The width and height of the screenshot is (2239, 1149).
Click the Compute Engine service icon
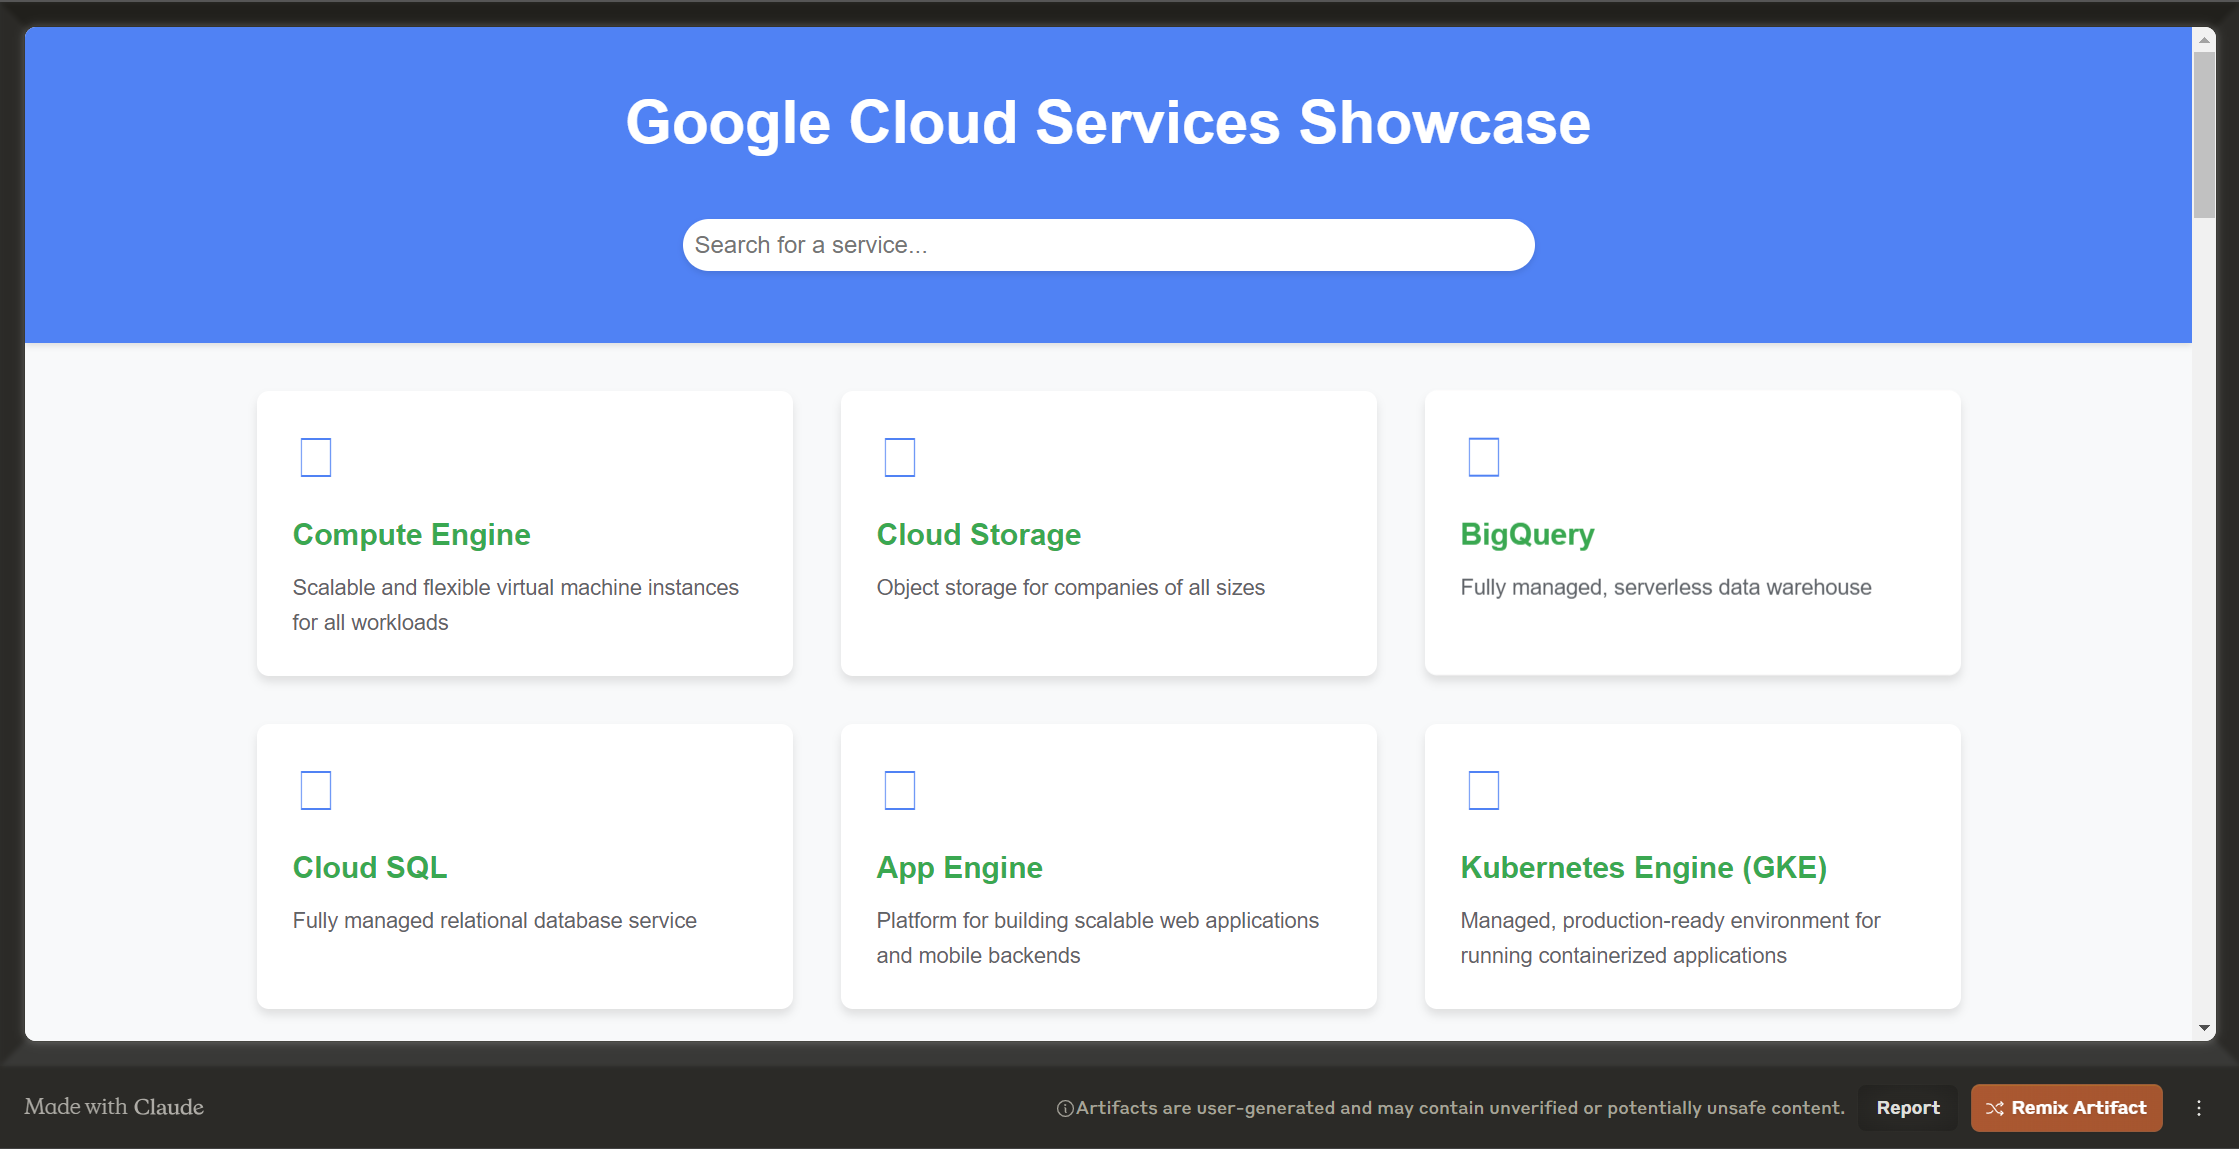(x=314, y=456)
